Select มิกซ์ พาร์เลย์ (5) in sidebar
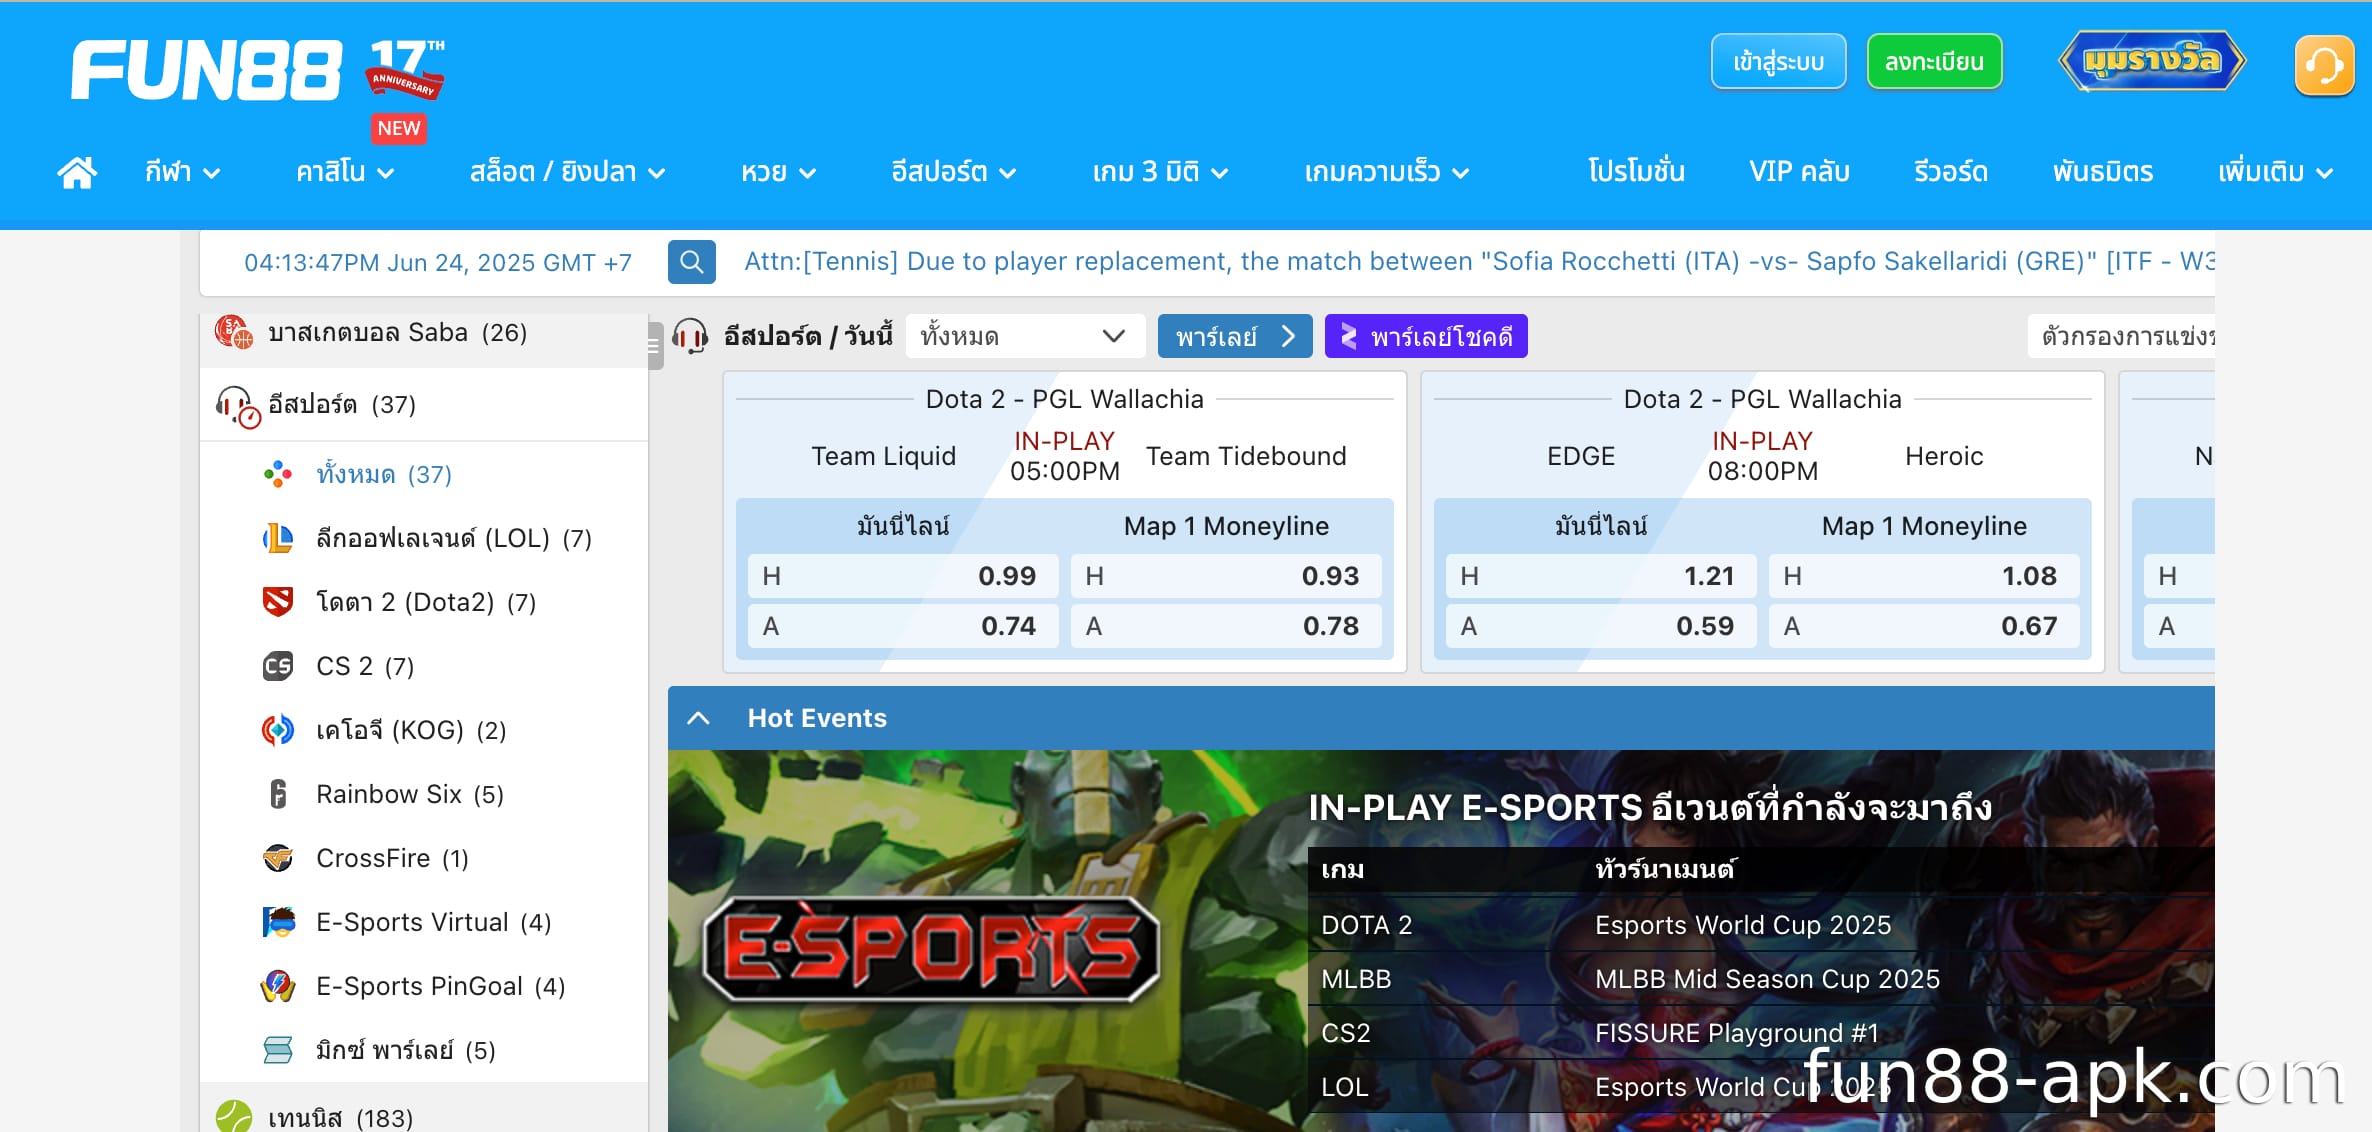This screenshot has width=2372, height=1132. [424, 1050]
